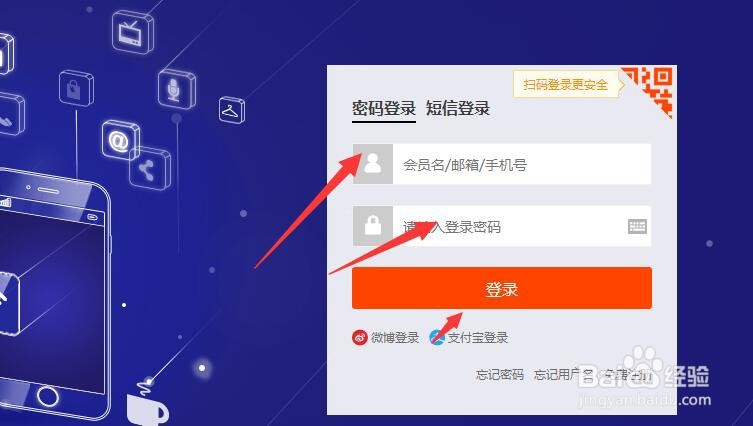Viewport: 753px width, 426px height.
Task: Click the 扫码登录更安全 tooltip
Action: point(566,85)
